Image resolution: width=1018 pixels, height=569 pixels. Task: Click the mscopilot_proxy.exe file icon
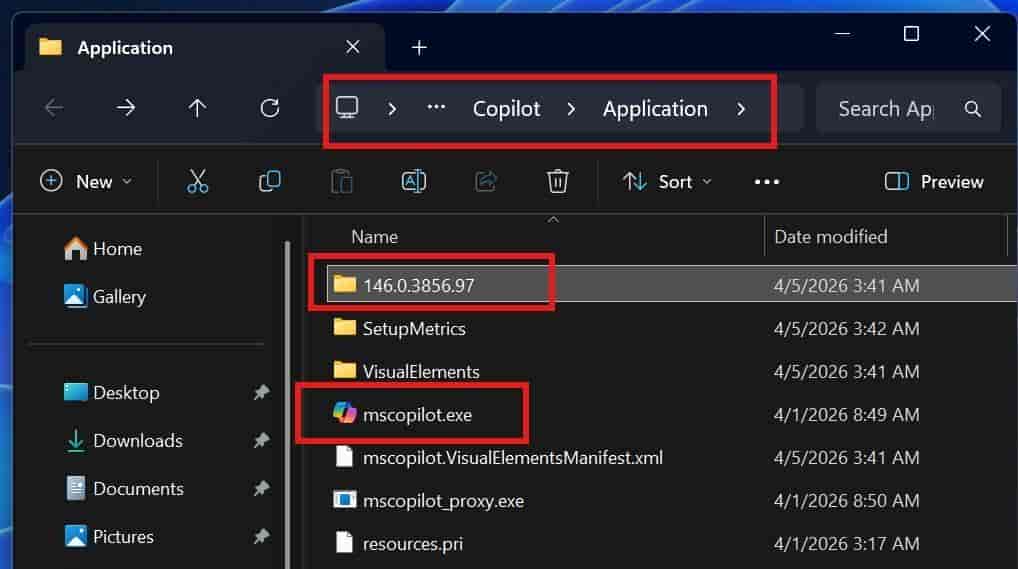point(344,499)
